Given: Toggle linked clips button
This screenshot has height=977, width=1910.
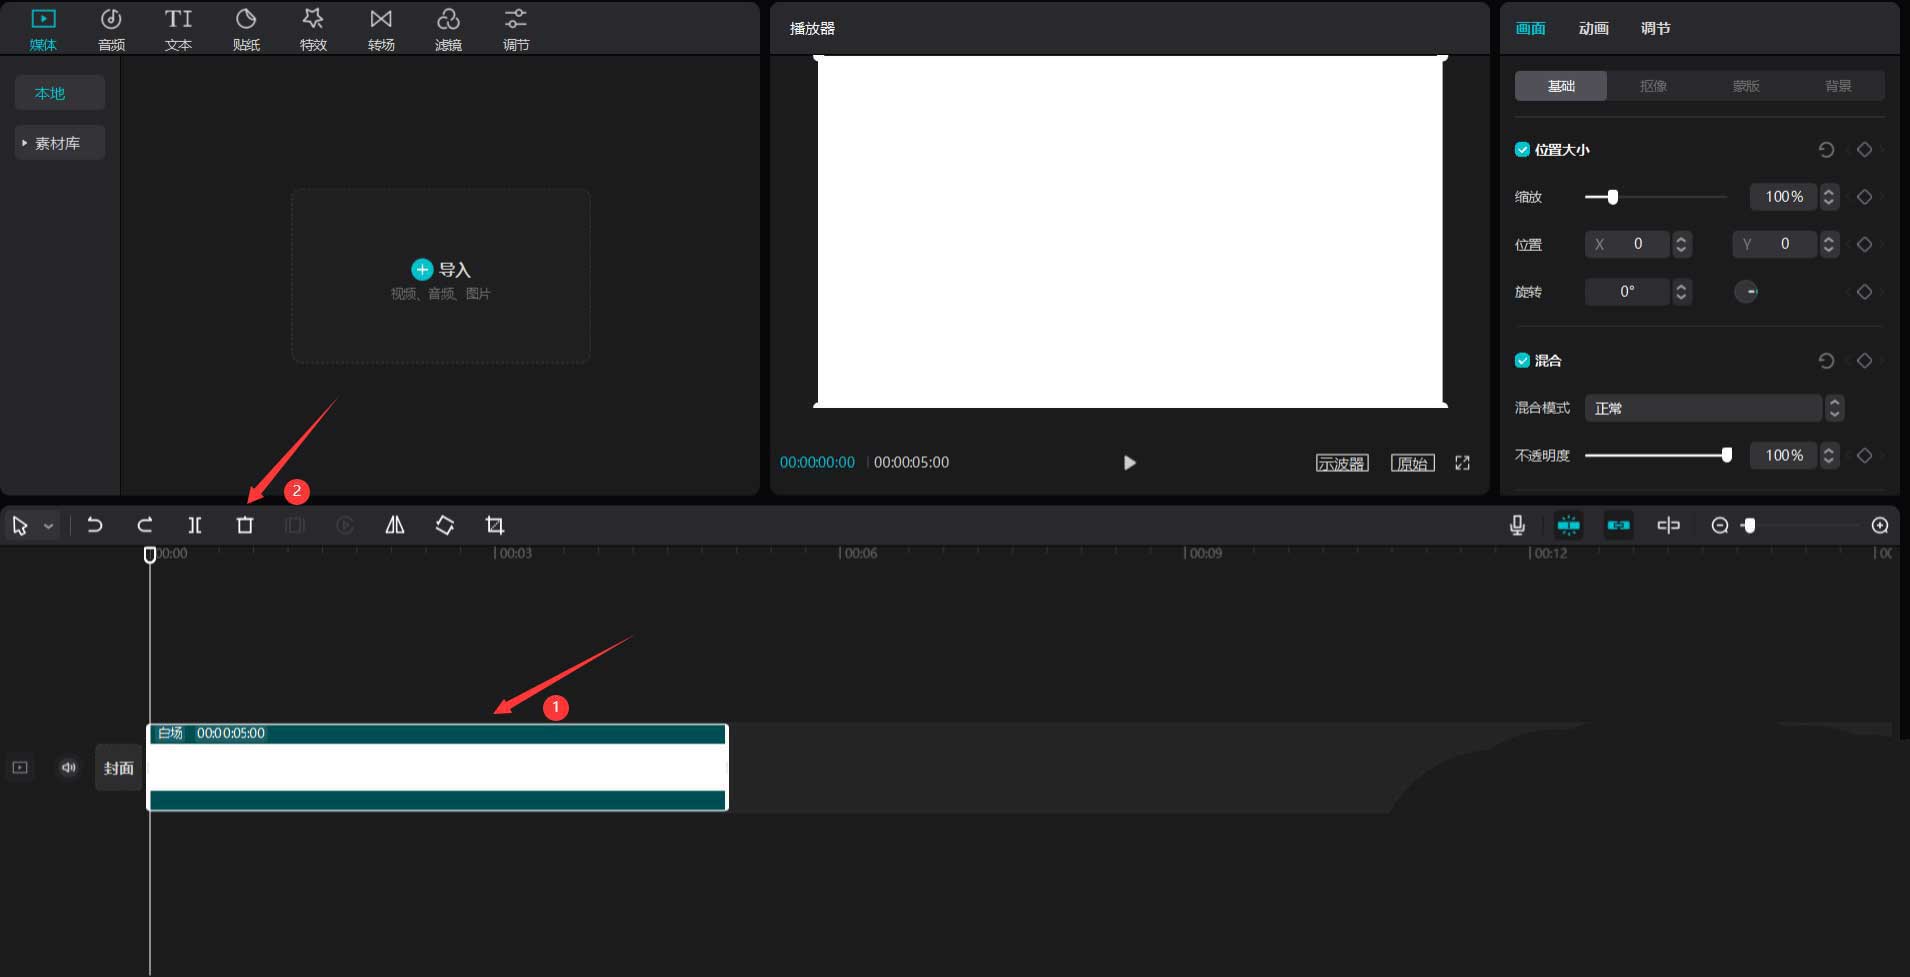Looking at the screenshot, I should coord(1619,525).
